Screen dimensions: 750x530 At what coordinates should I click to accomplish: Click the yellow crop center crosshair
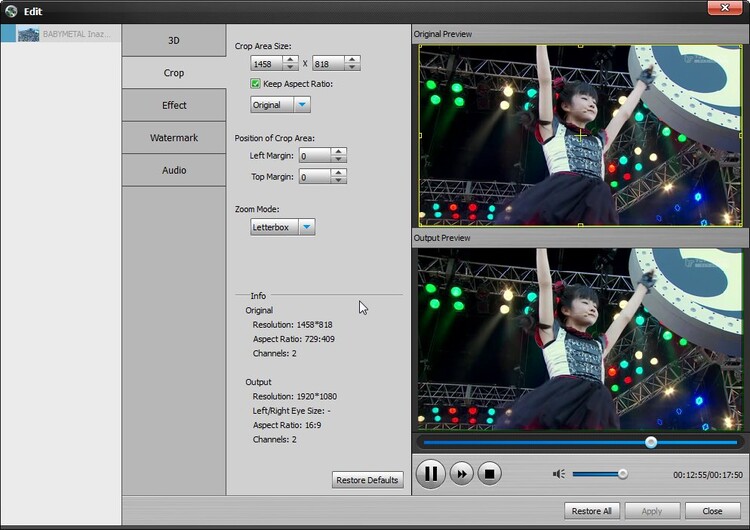click(580, 135)
